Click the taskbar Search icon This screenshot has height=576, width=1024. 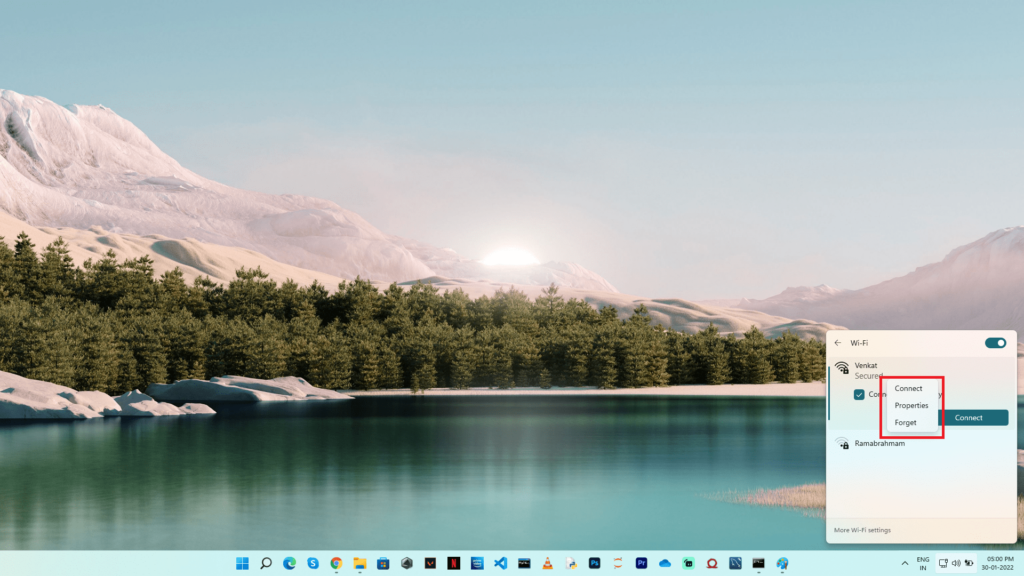[266, 563]
